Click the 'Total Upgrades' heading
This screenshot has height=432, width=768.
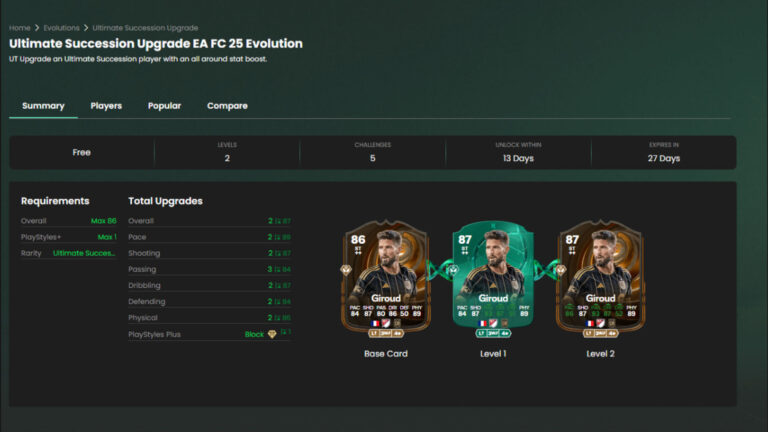[x=165, y=201]
